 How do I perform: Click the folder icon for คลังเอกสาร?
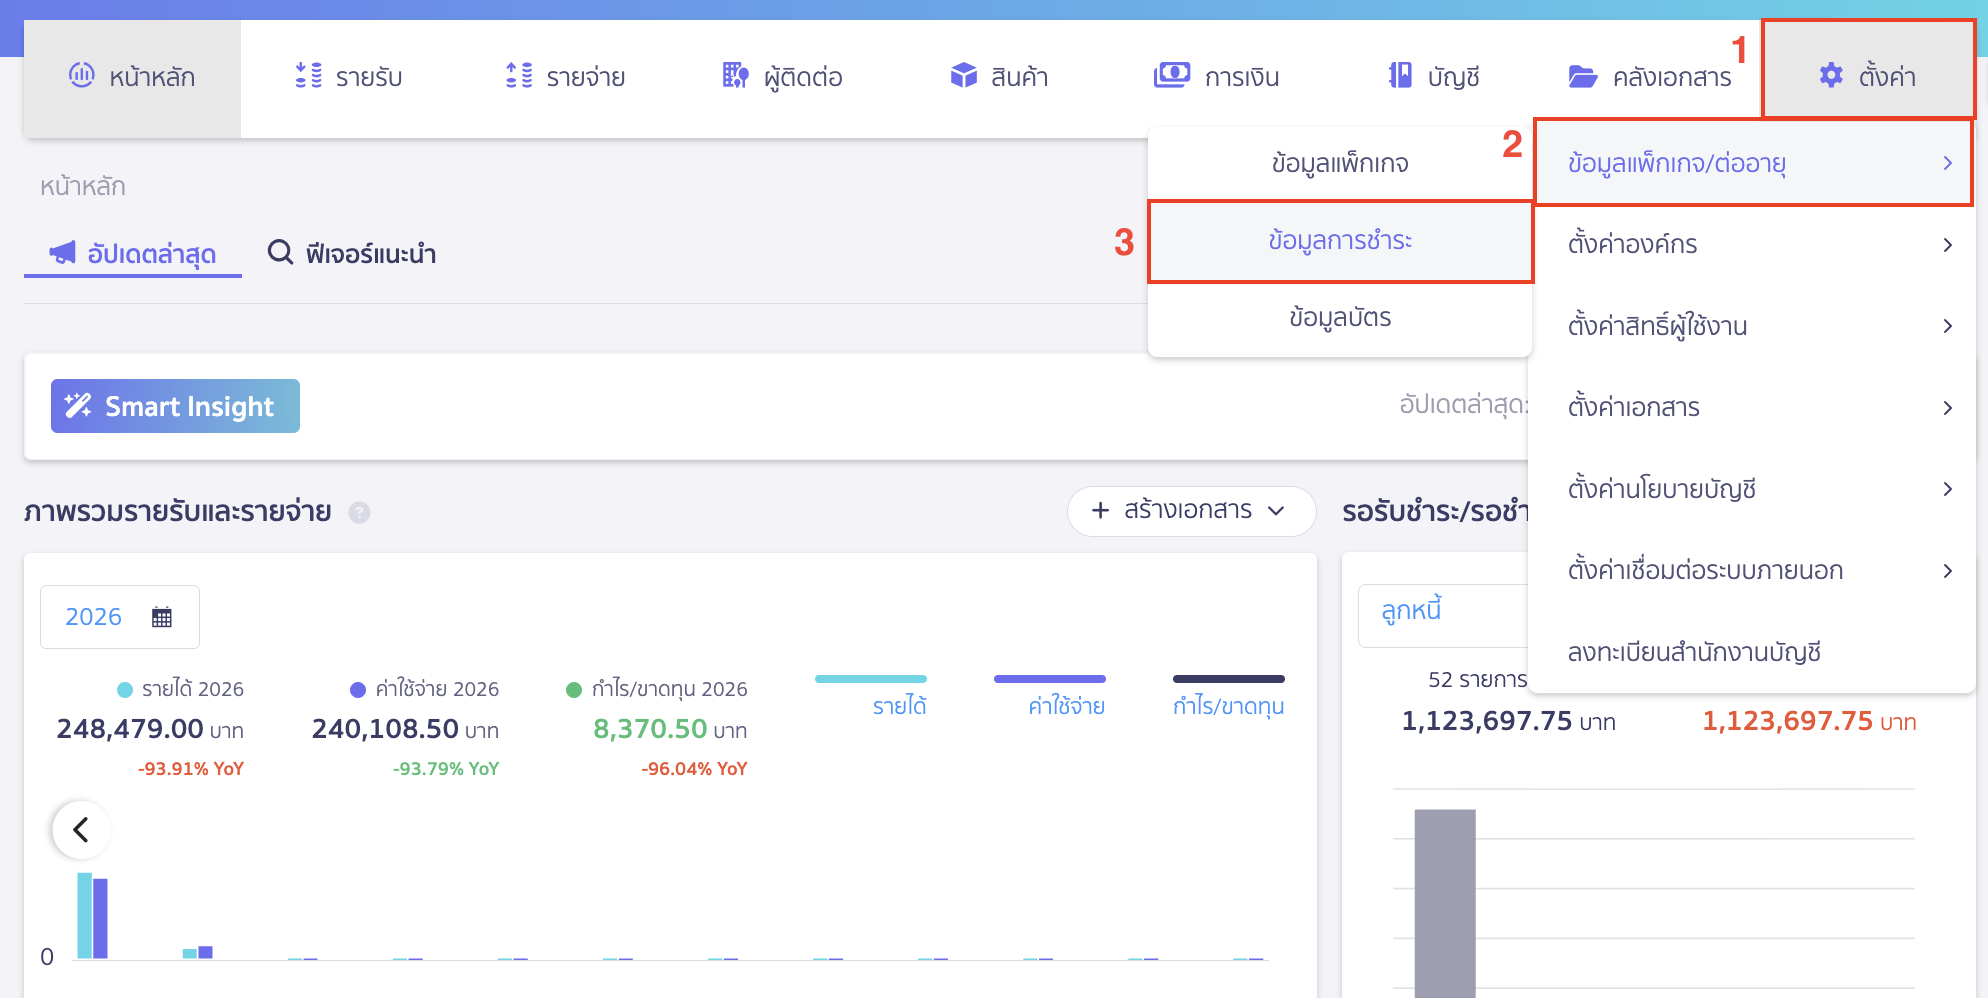[x=1582, y=77]
